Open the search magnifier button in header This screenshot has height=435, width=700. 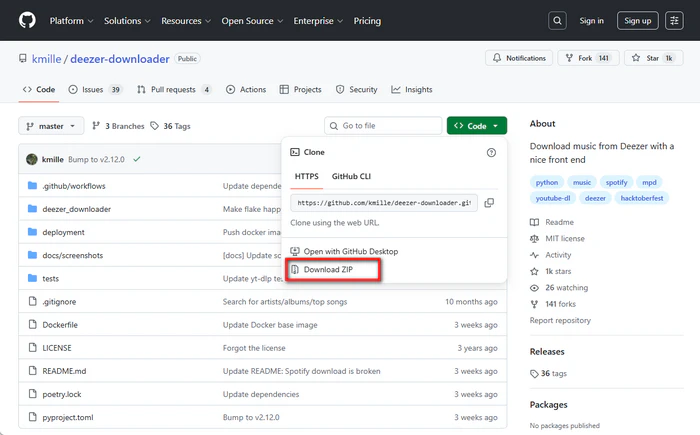pos(557,21)
